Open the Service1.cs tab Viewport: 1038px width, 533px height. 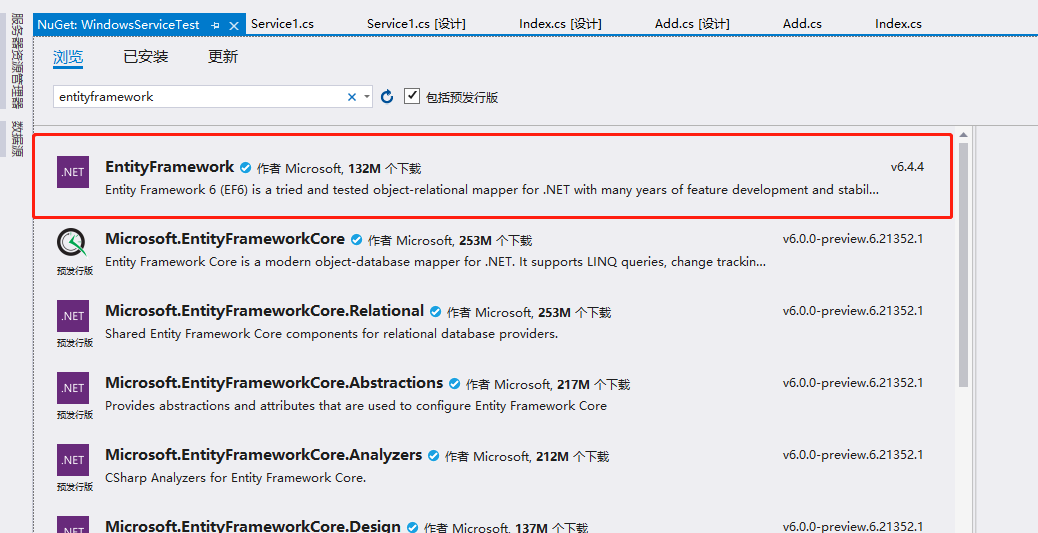tap(283, 24)
